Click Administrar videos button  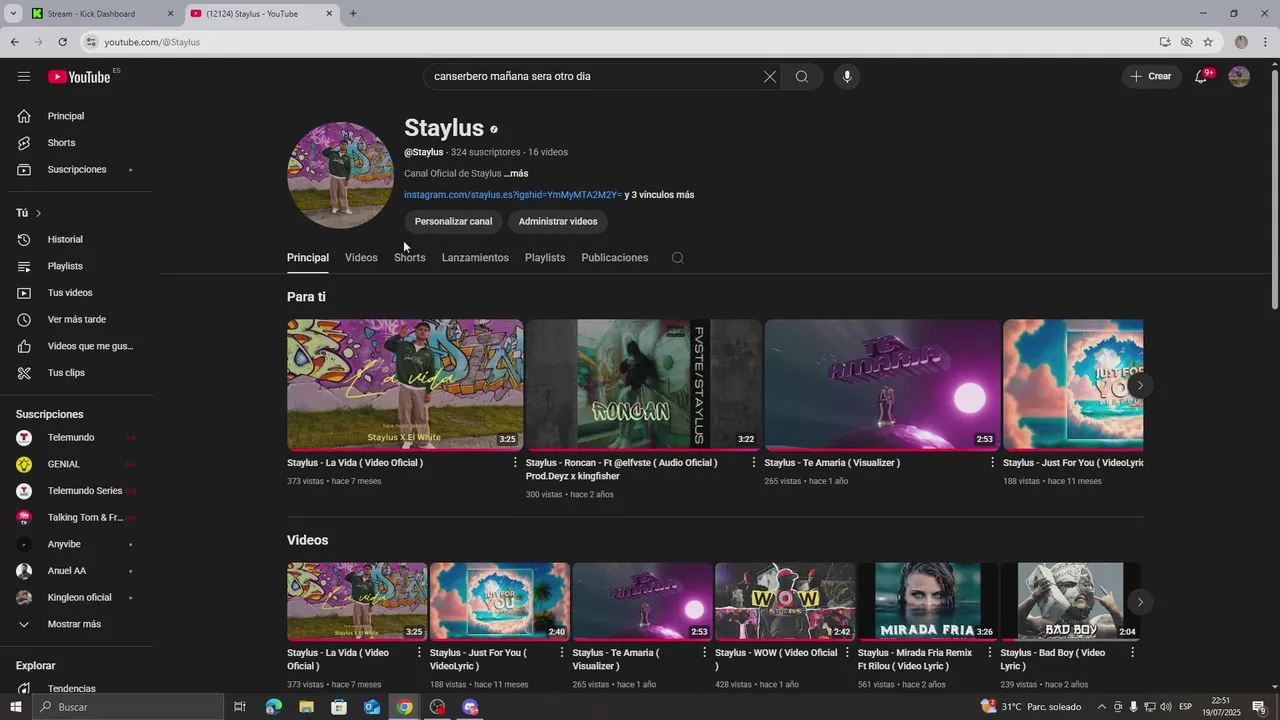pos(558,222)
